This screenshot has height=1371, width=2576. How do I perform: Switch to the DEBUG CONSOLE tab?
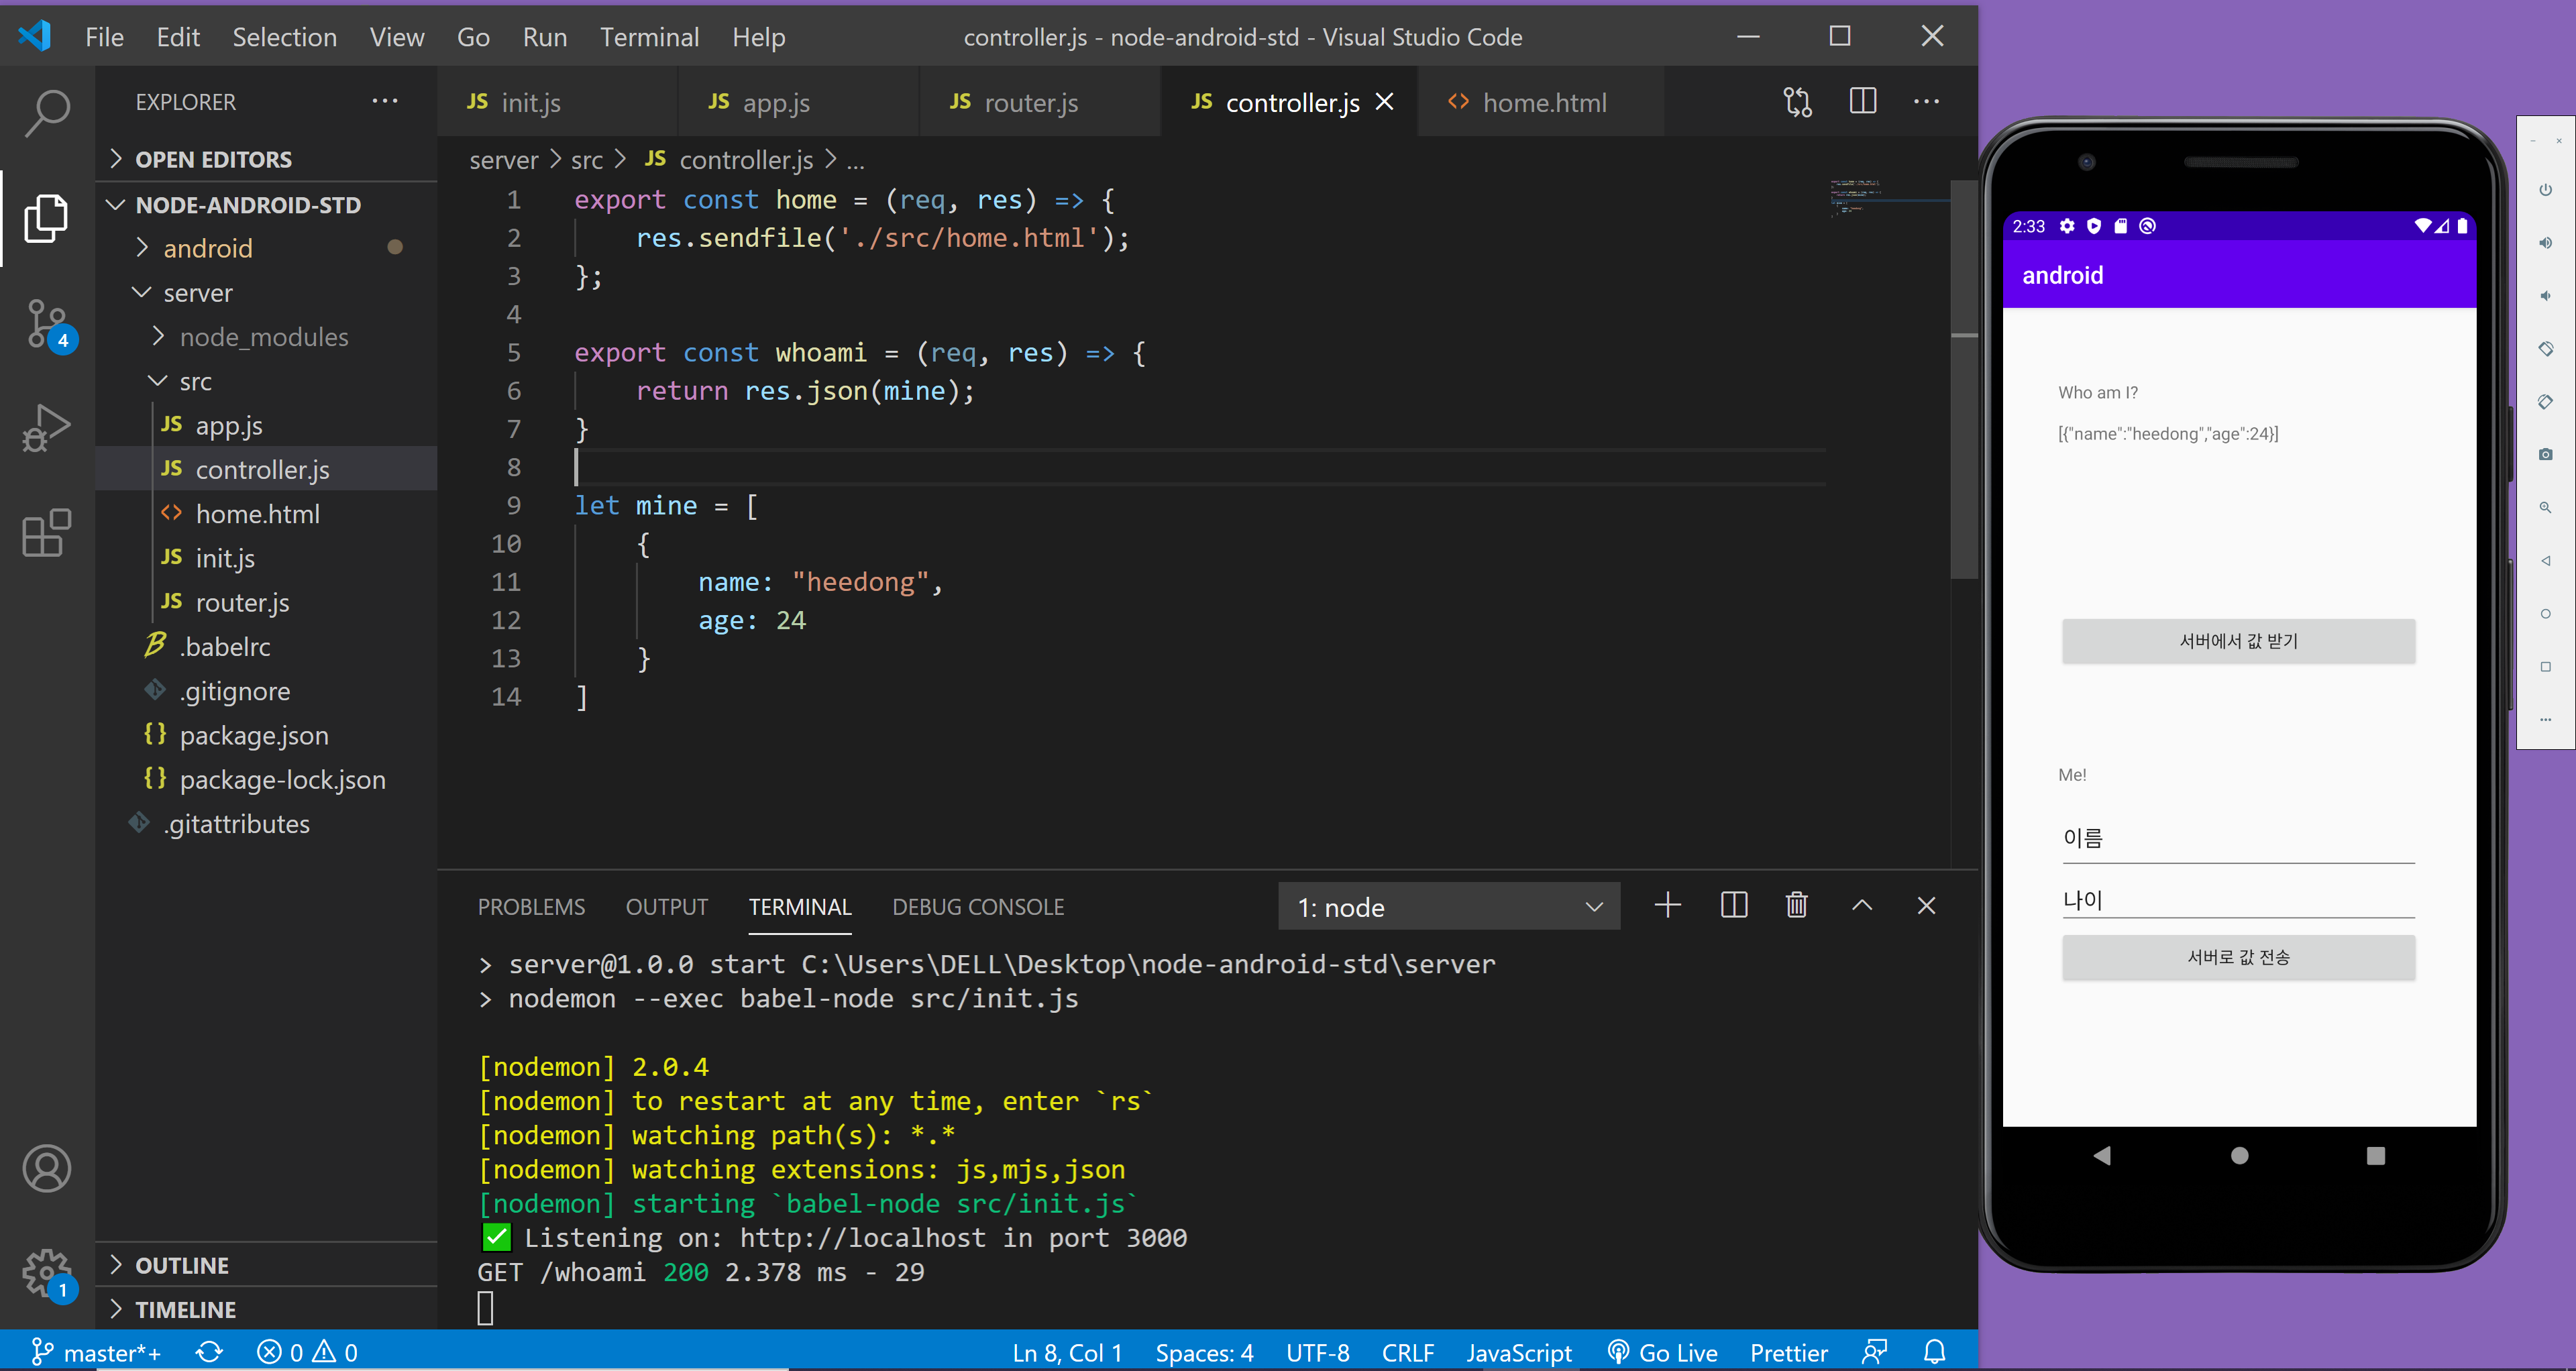click(x=978, y=906)
